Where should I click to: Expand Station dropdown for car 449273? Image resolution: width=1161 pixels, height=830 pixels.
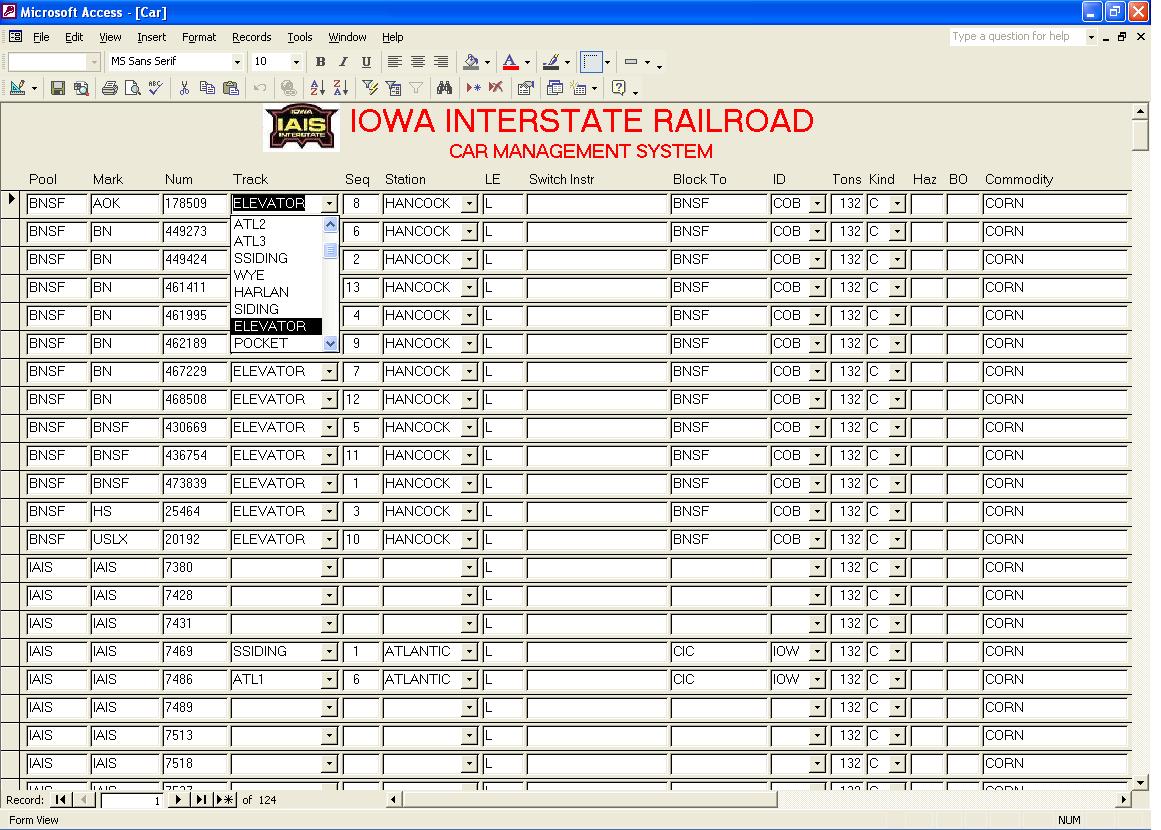point(469,232)
